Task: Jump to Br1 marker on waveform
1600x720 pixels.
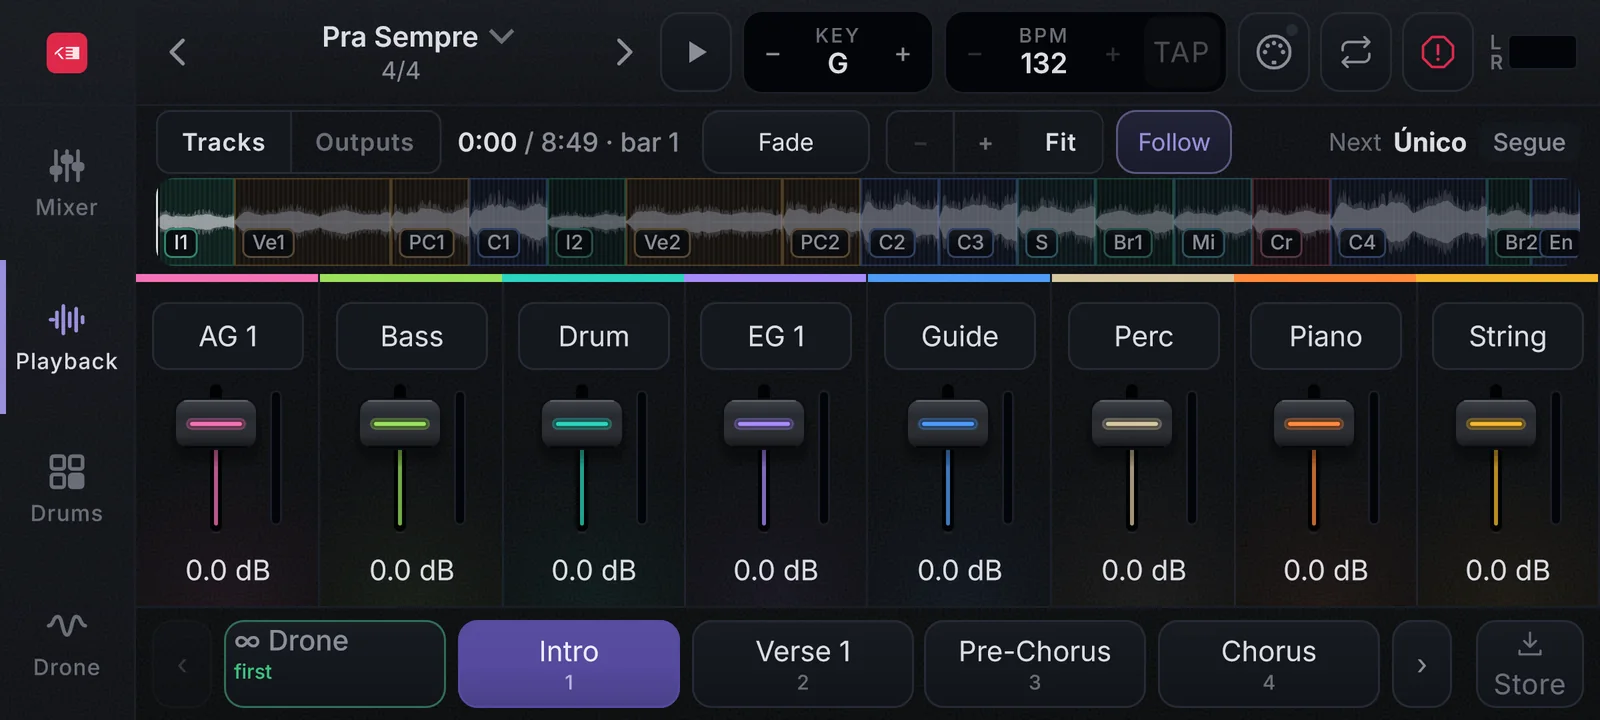Action: point(1128,242)
